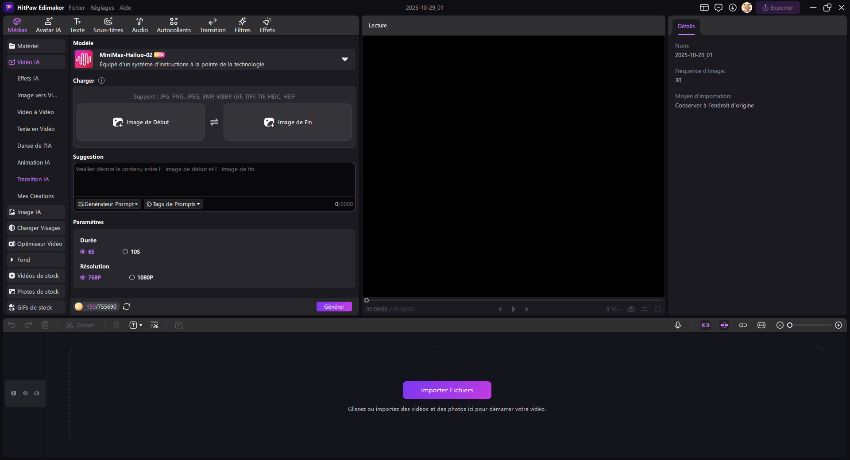Collapse the Vidéo IA sidebar section
Screen dimensions: 850x460
coord(36,62)
